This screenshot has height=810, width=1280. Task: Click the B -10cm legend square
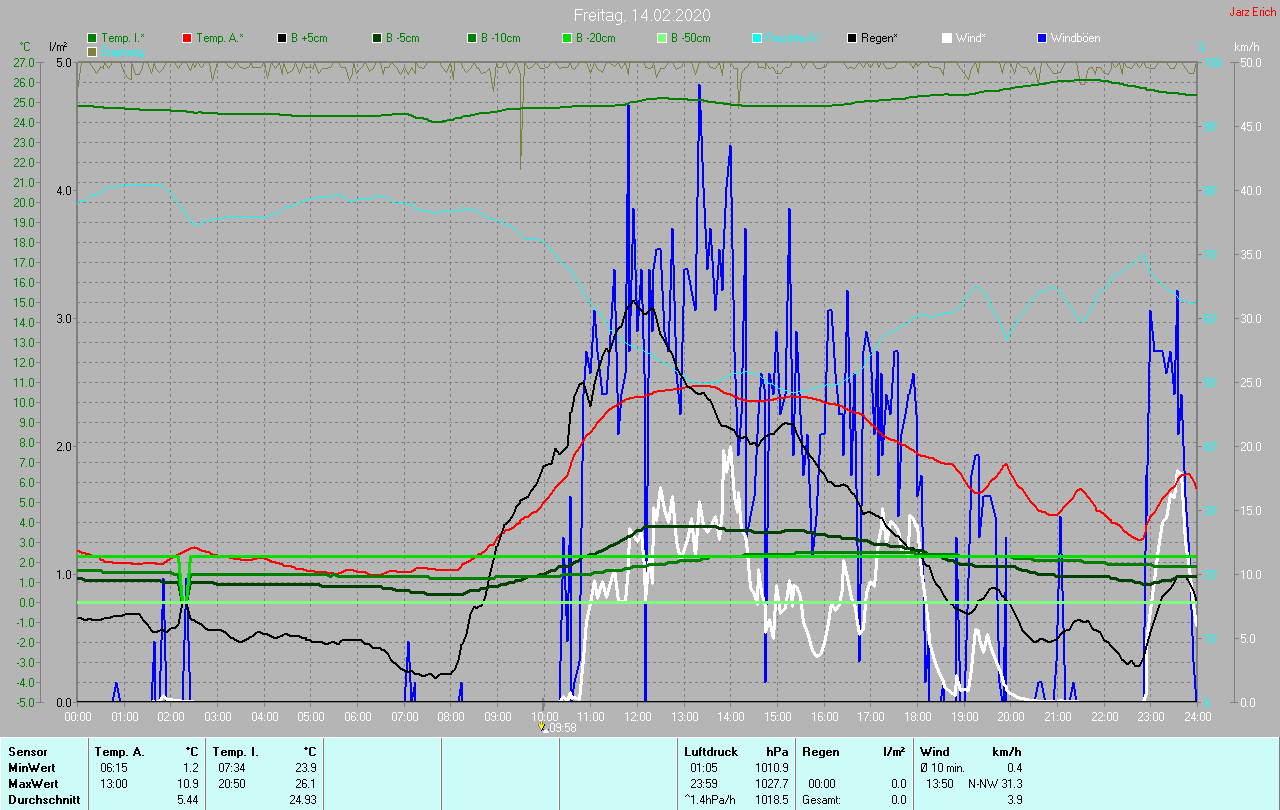click(x=472, y=38)
